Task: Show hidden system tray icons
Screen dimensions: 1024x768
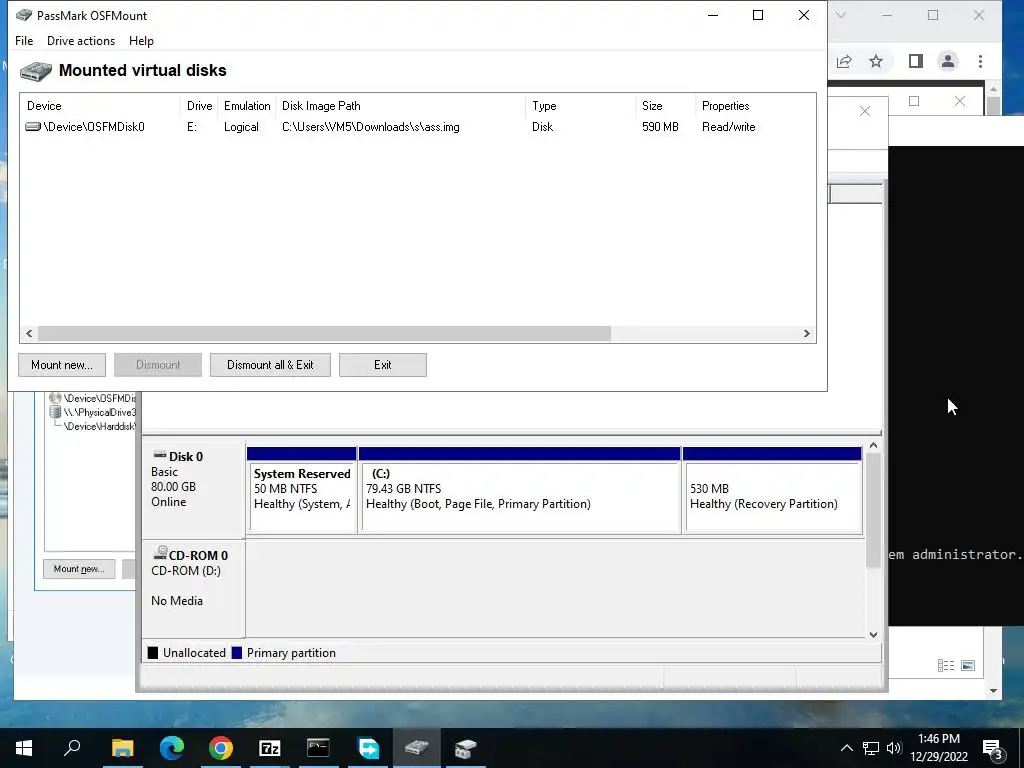Action: pos(846,748)
